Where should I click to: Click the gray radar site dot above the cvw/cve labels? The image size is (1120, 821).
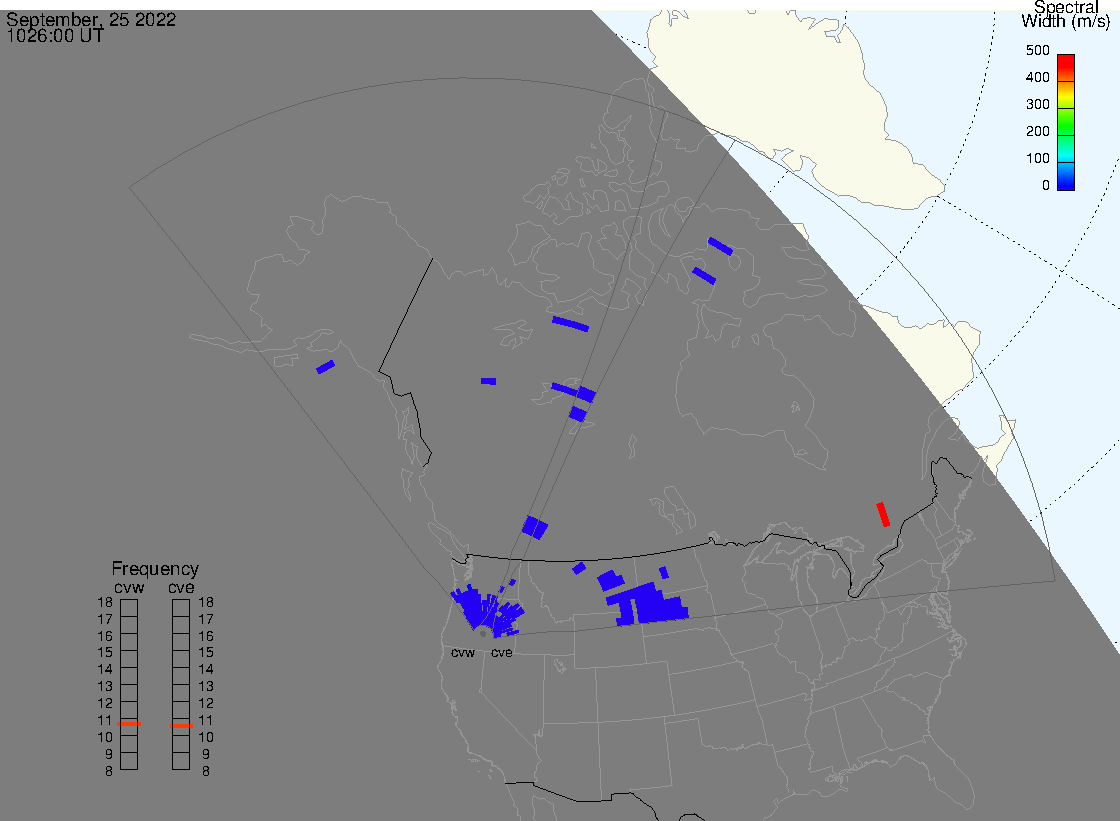click(483, 634)
